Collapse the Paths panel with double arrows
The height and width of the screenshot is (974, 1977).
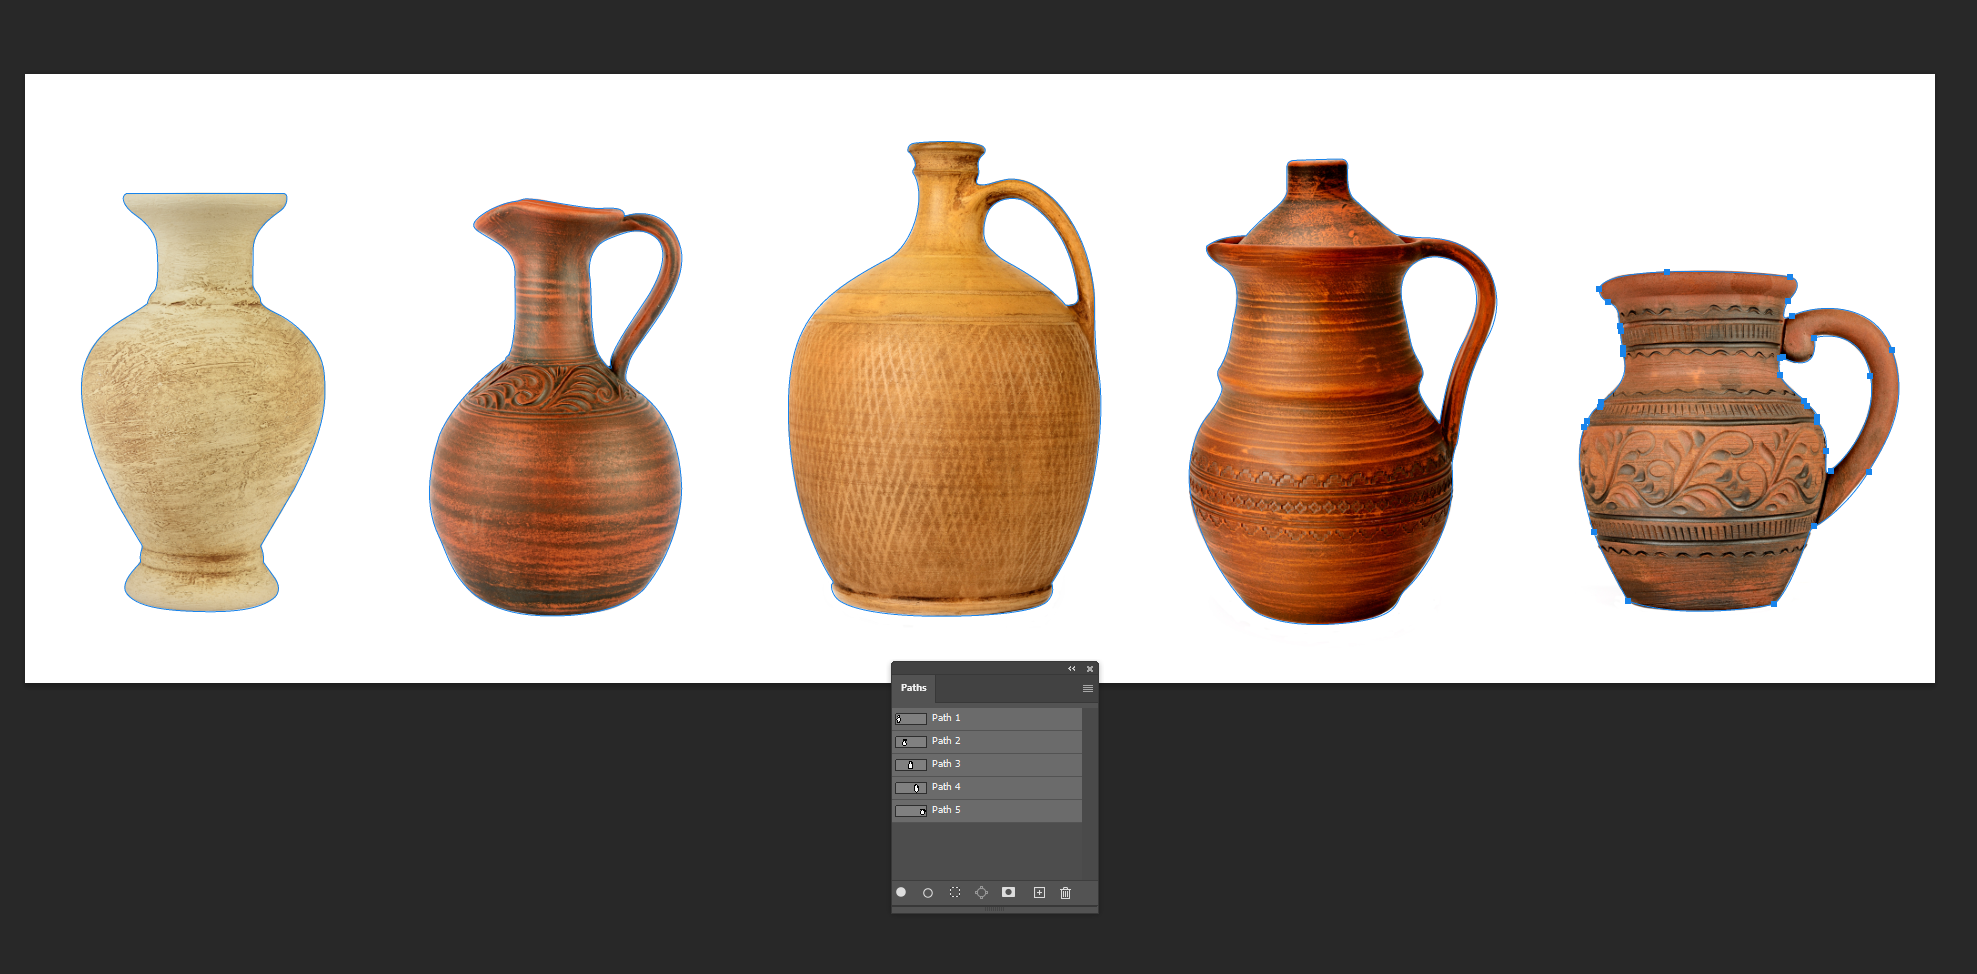pyautogui.click(x=1071, y=669)
